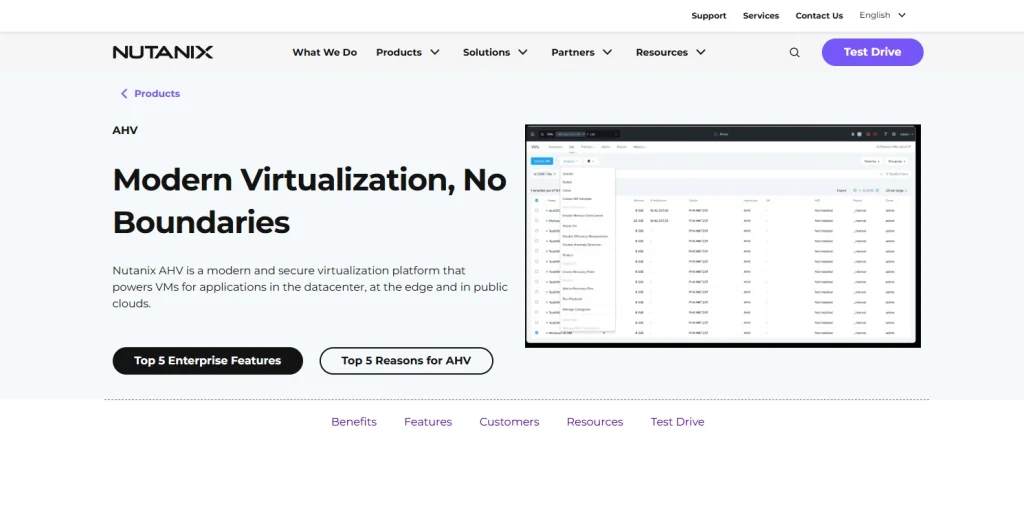This screenshot has height=508, width=1024.
Task: Go back via the Products breadcrumb link
Action: (x=150, y=93)
